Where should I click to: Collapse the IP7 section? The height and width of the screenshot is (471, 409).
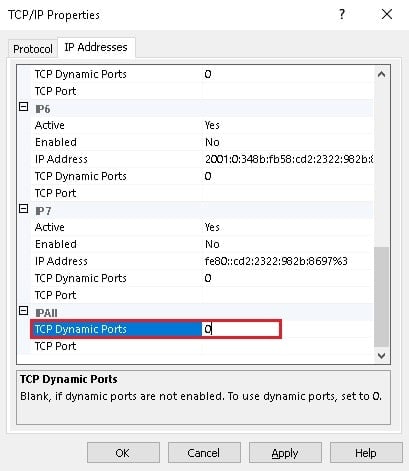point(23,209)
